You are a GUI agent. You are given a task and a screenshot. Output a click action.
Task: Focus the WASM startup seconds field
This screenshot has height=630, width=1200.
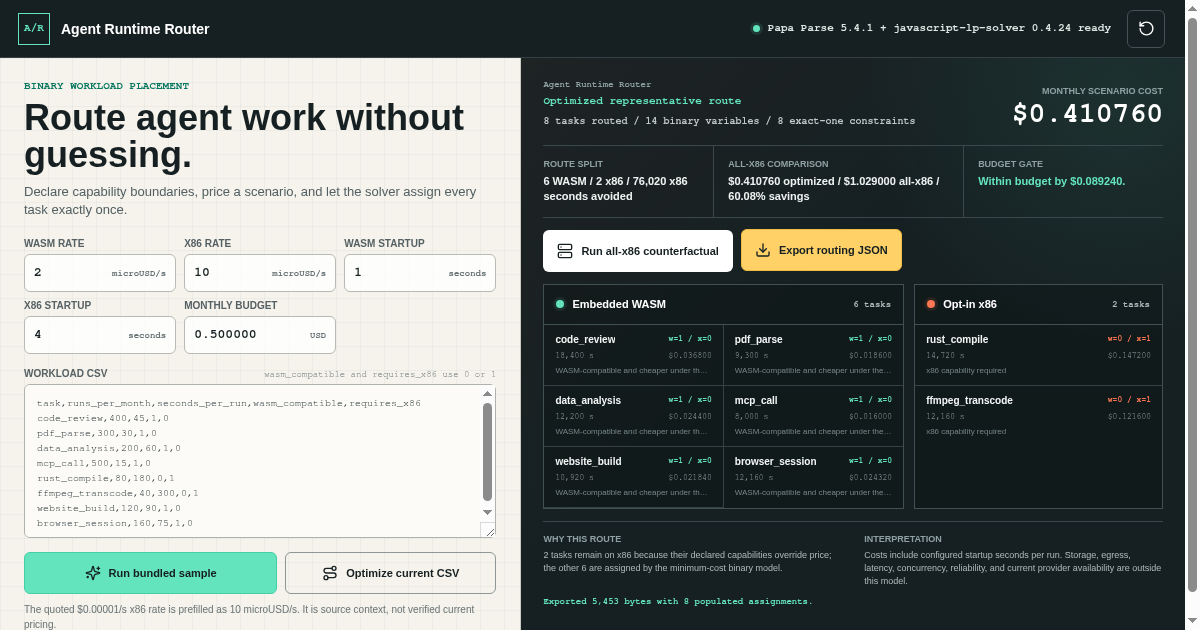click(420, 273)
